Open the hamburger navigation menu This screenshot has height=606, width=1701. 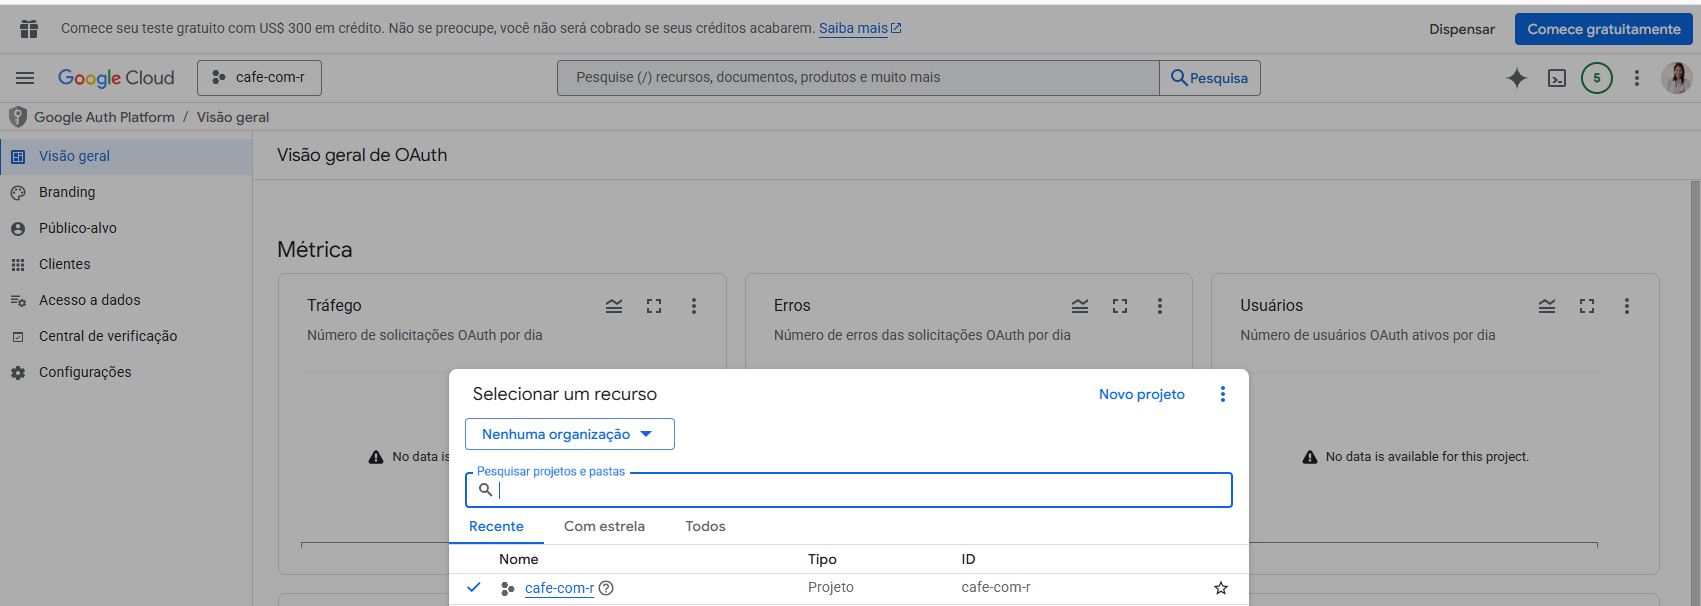tap(25, 78)
